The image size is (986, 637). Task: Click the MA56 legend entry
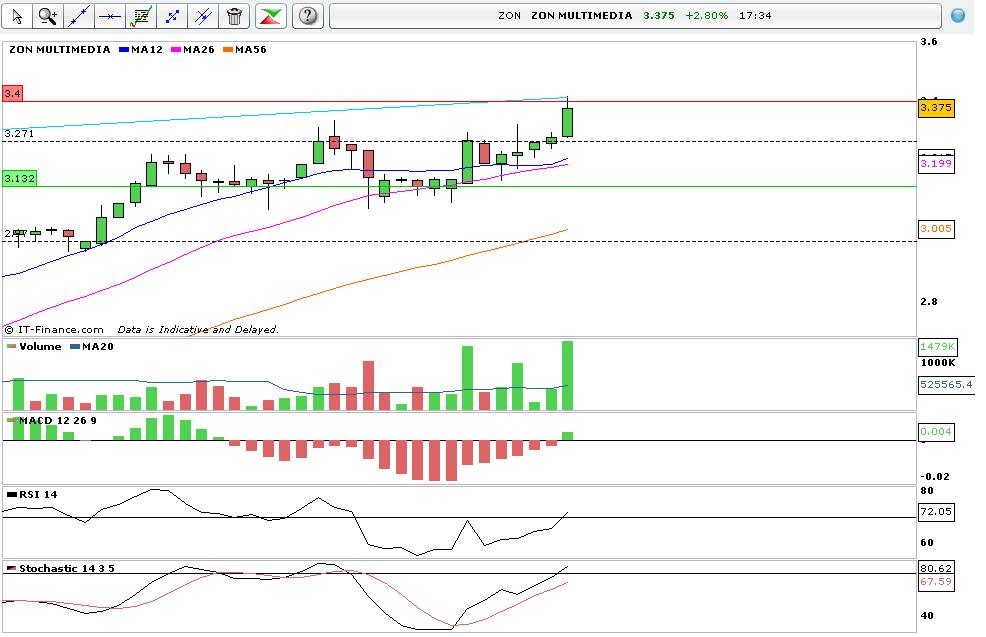[245, 50]
